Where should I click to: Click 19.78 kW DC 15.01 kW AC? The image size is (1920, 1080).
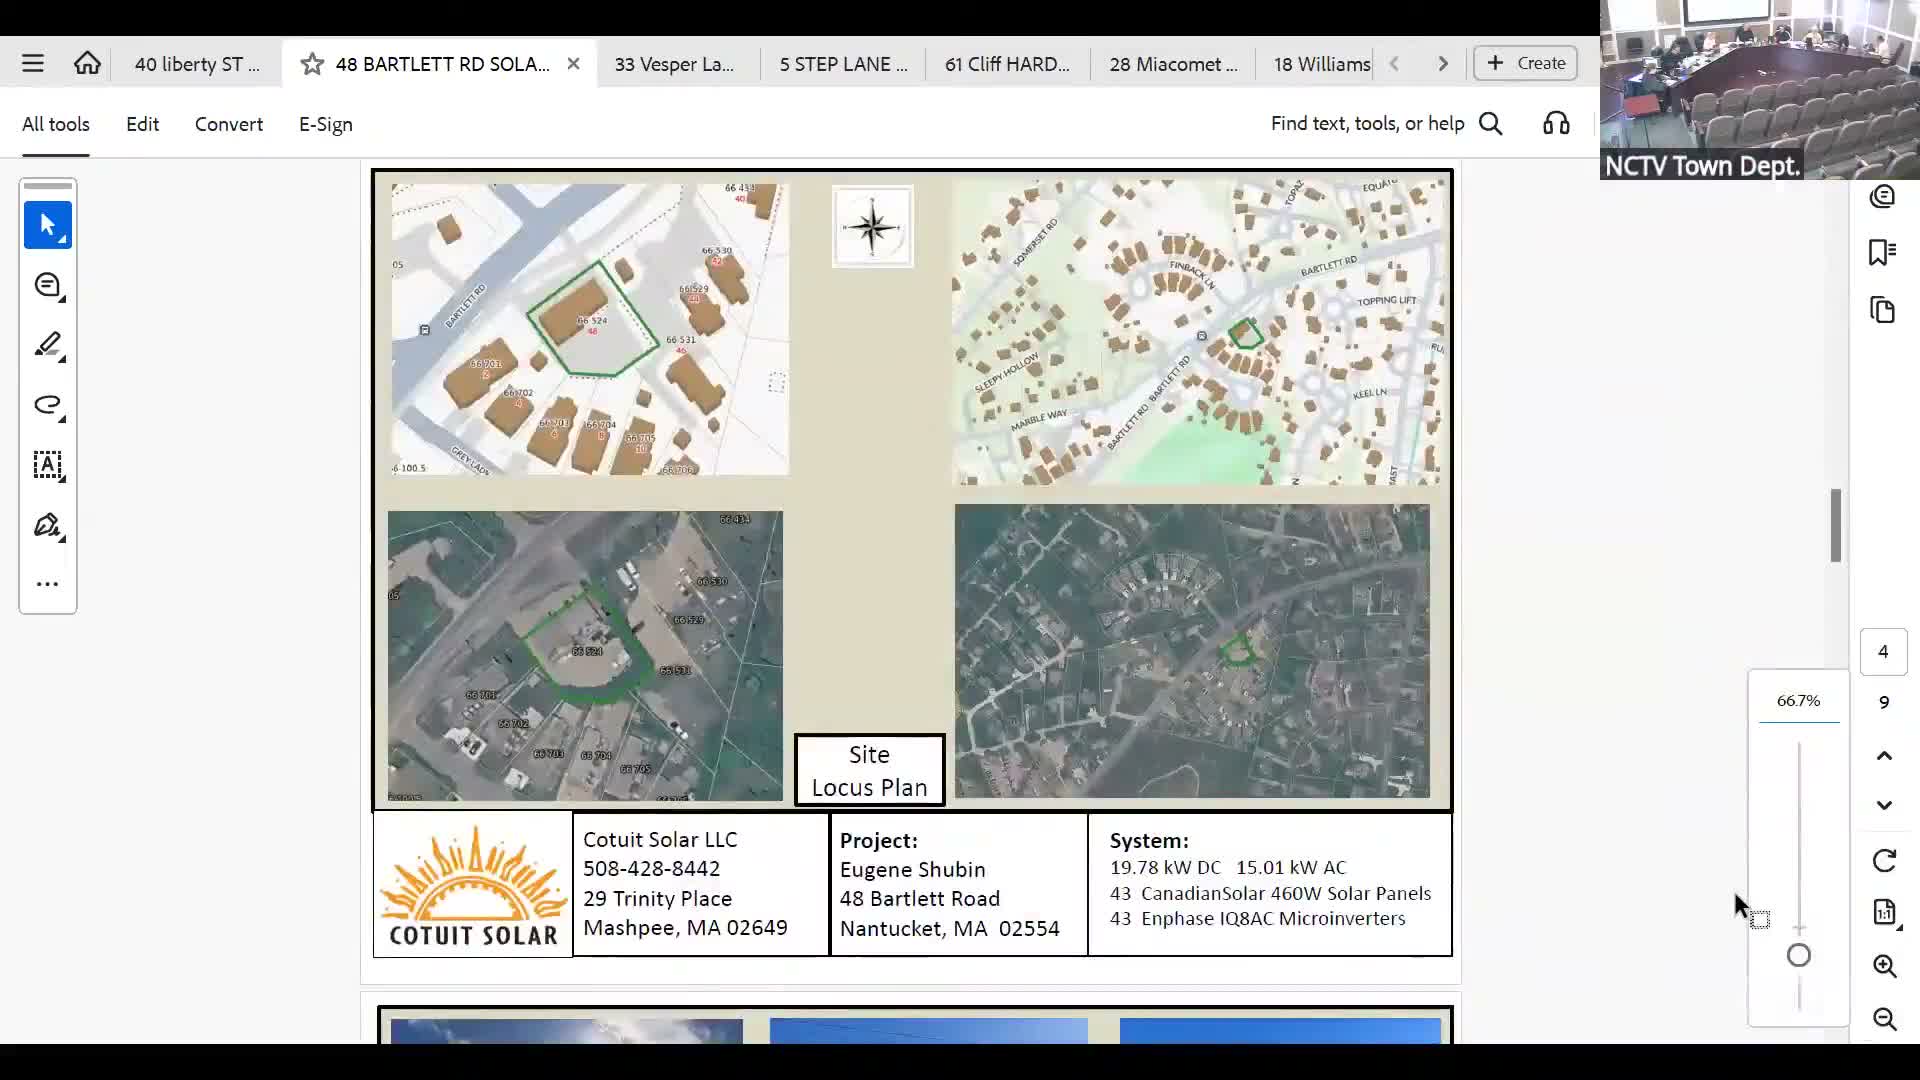pos(1228,868)
